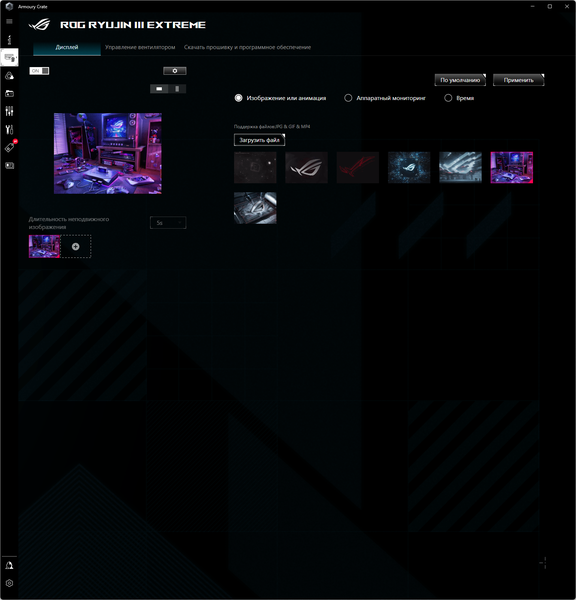Select the gaming room image in the playlist slot
This screenshot has width=576, height=600.
(x=44, y=246)
